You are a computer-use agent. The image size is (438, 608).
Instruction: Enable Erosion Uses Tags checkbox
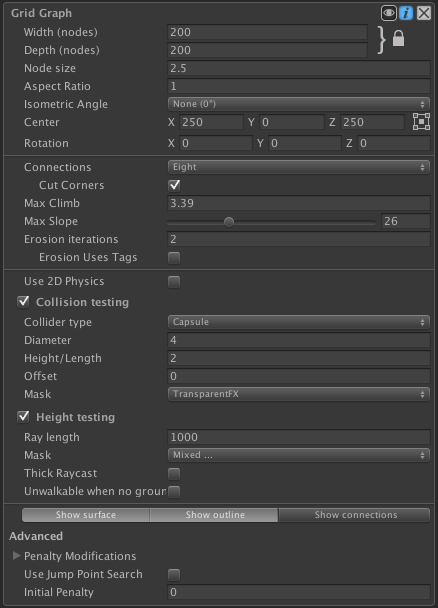pos(174,257)
